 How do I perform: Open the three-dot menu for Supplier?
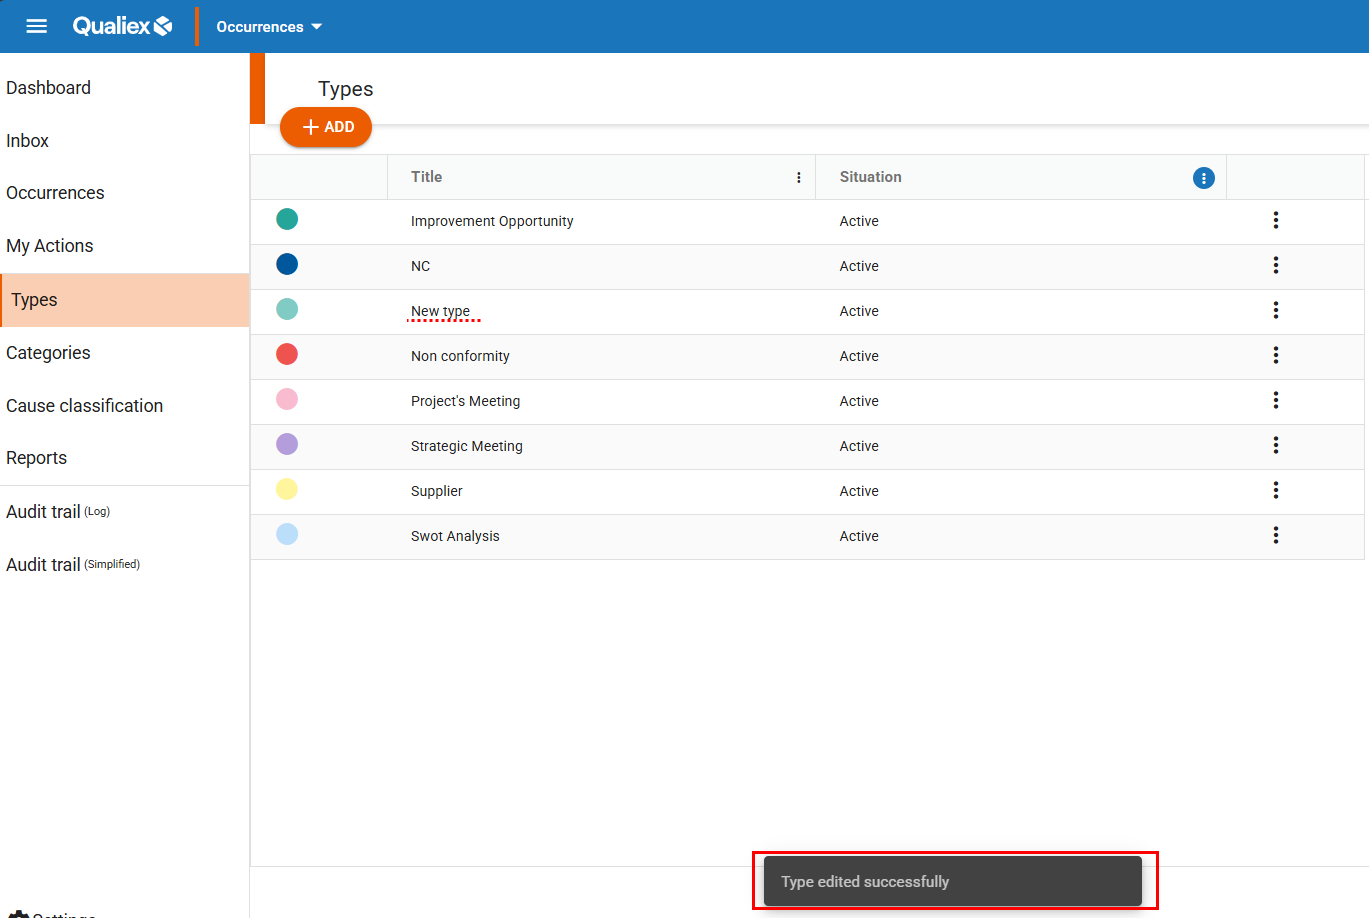click(1275, 490)
